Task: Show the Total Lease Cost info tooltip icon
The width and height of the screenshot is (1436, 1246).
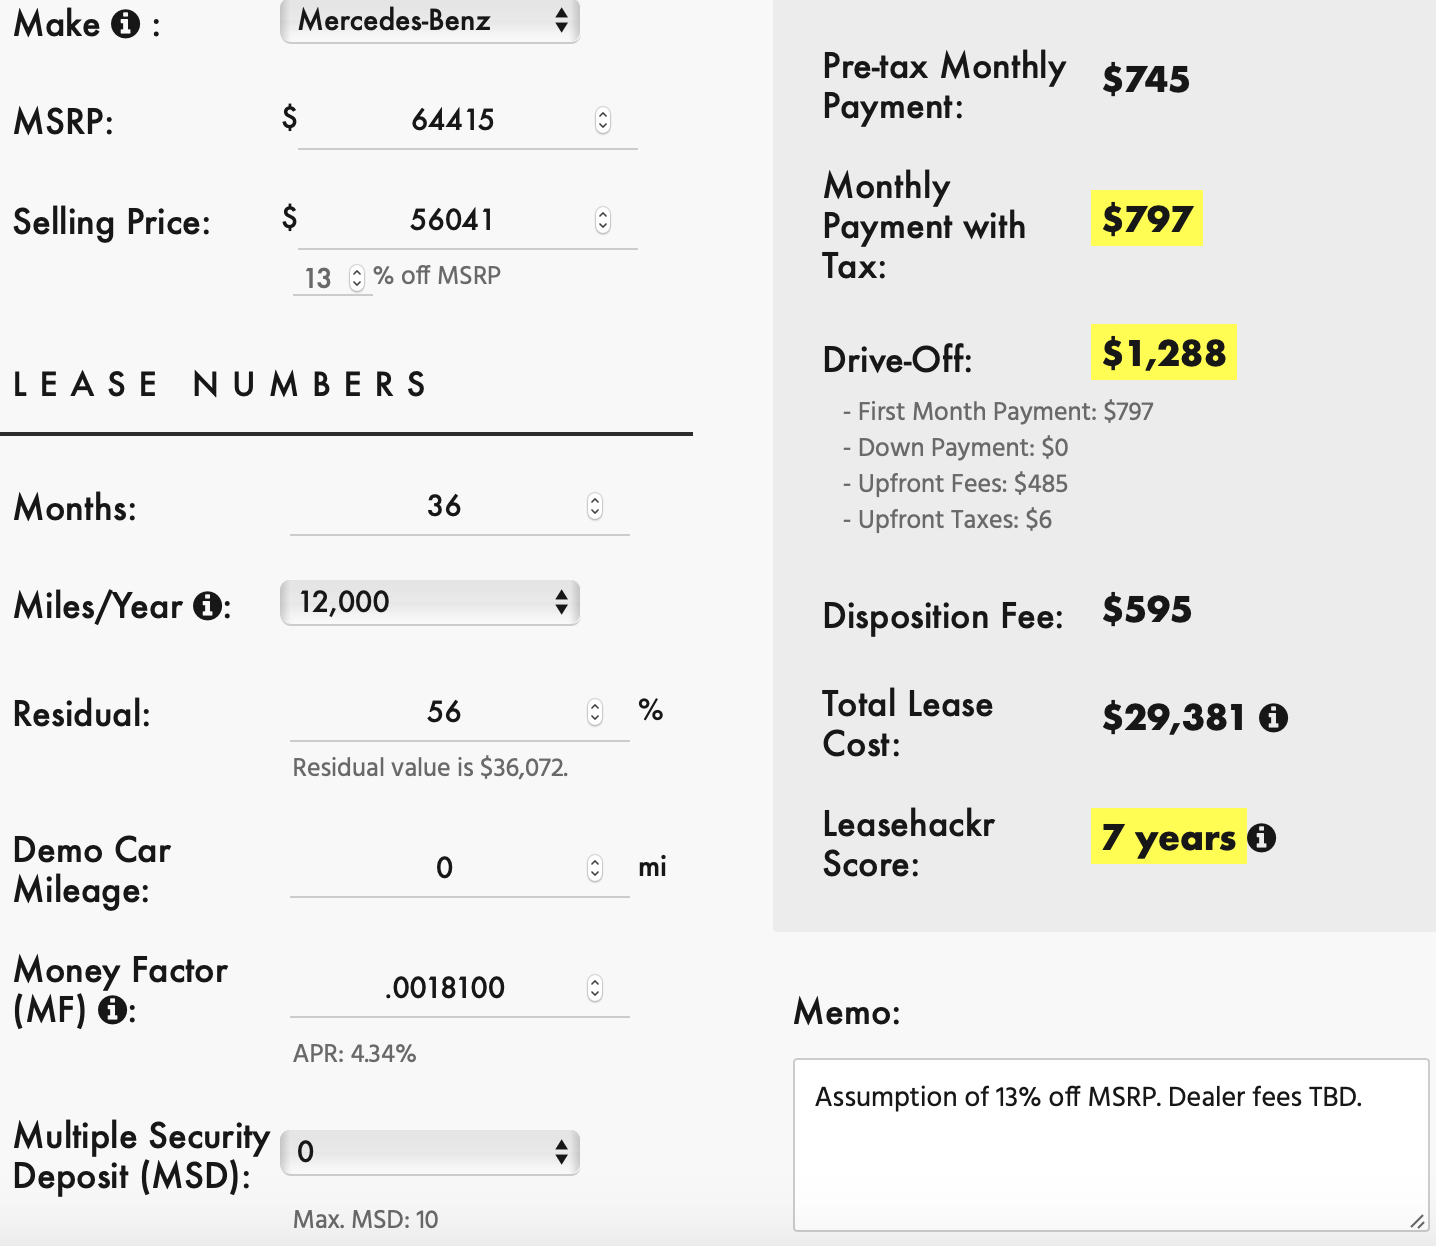Action: pos(1273,717)
